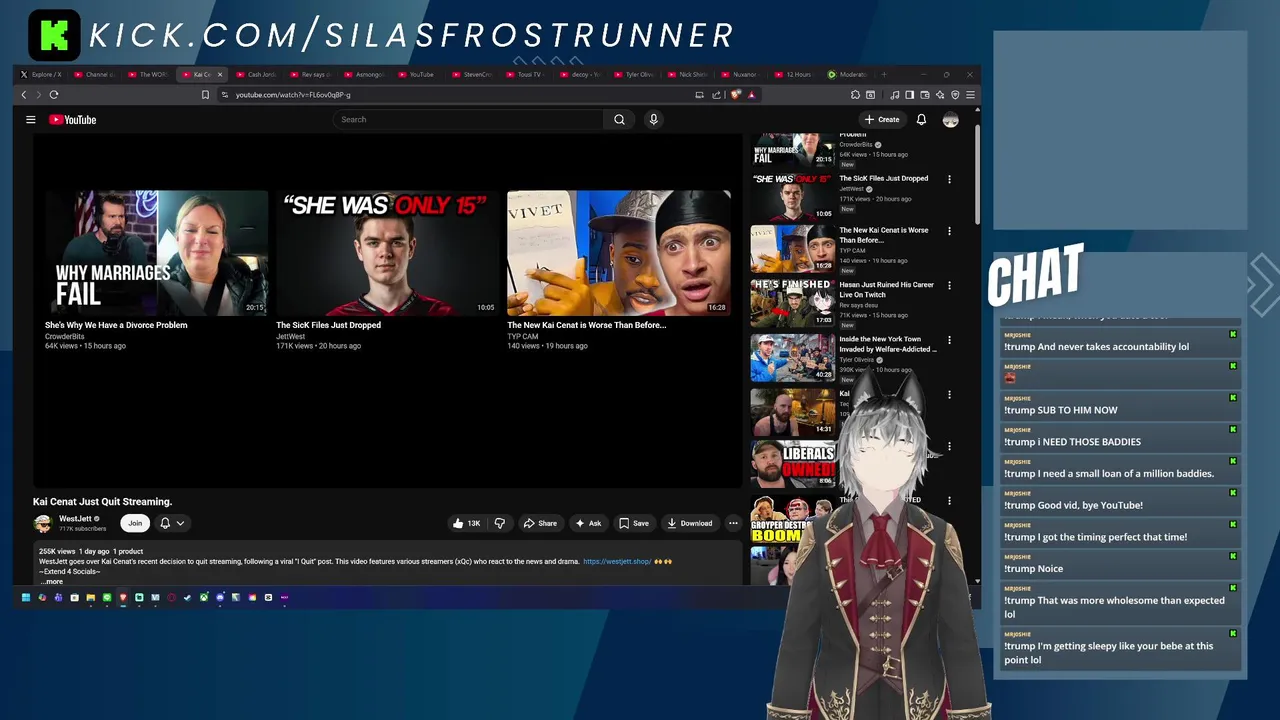Screen dimensions: 1280x720
Task: Open the account avatar menu
Action: 950,120
